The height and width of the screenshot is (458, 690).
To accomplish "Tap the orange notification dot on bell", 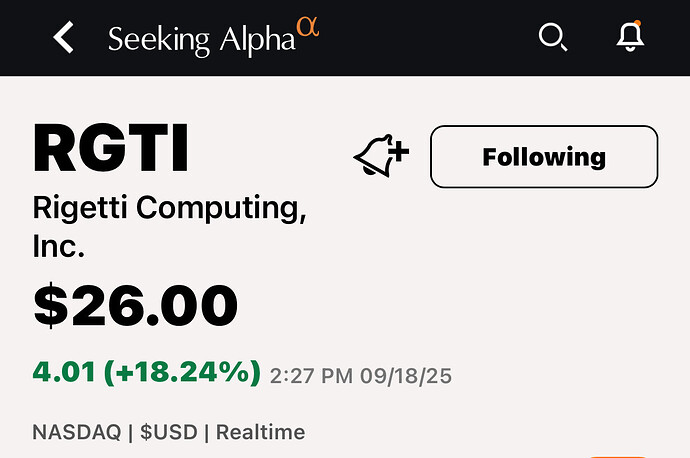I will 638,22.
